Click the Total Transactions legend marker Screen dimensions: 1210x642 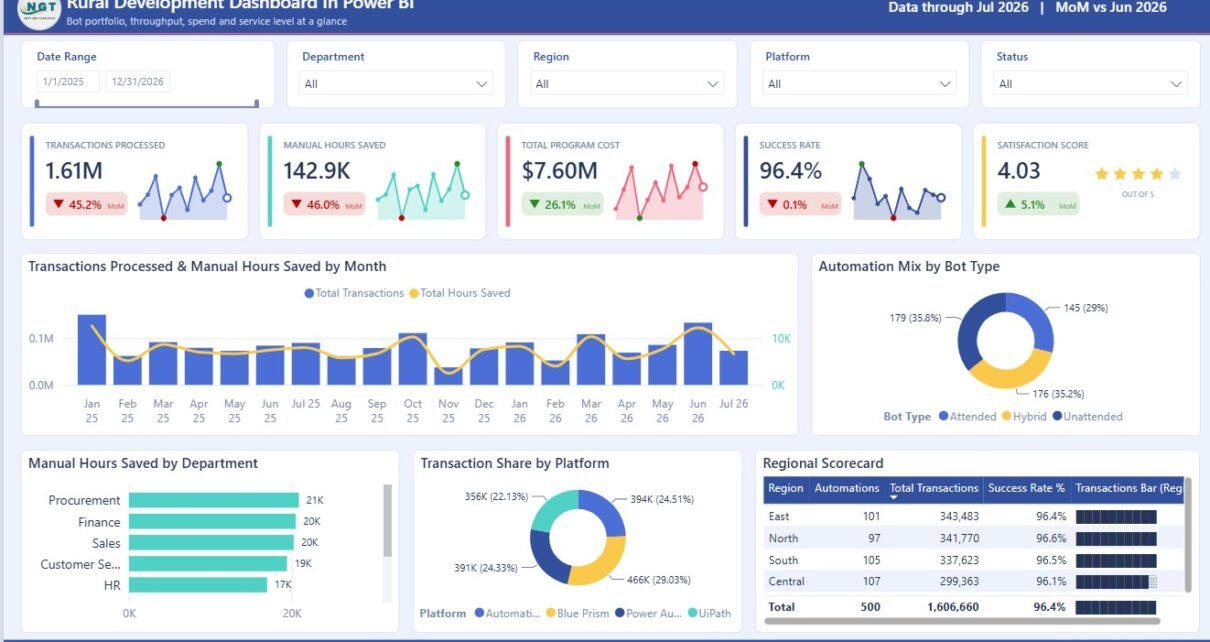(x=308, y=293)
